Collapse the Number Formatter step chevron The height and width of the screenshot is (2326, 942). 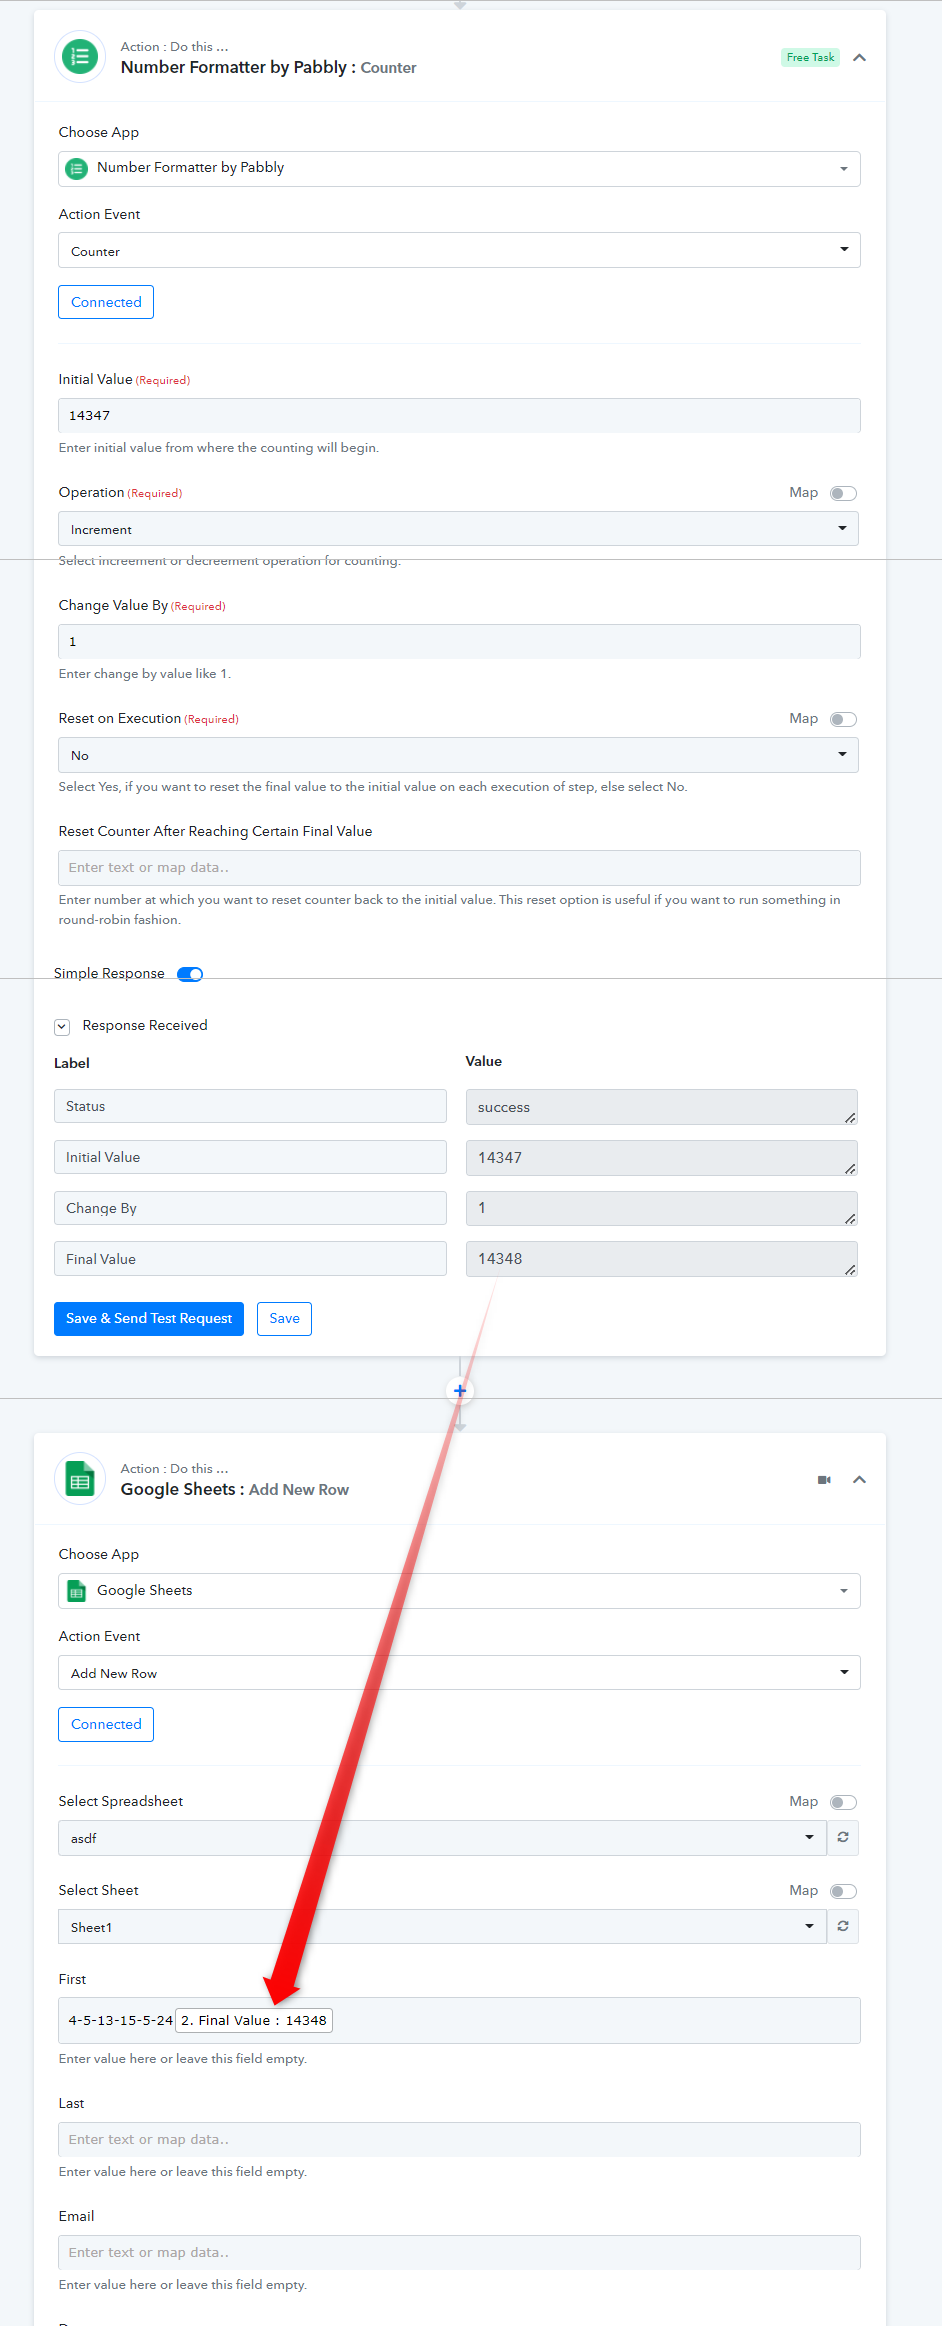tap(859, 58)
